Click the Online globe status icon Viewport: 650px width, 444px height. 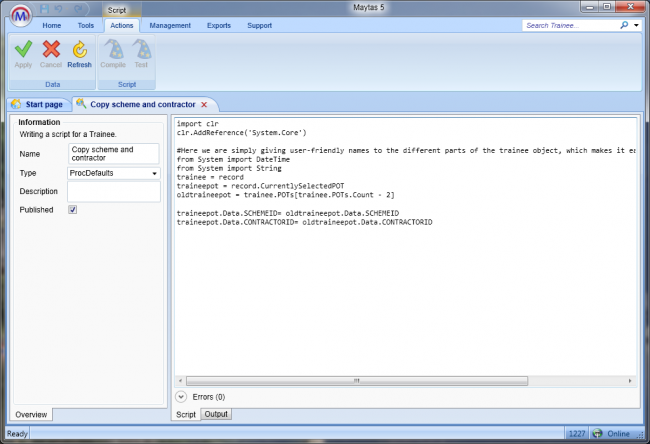pyautogui.click(x=597, y=434)
